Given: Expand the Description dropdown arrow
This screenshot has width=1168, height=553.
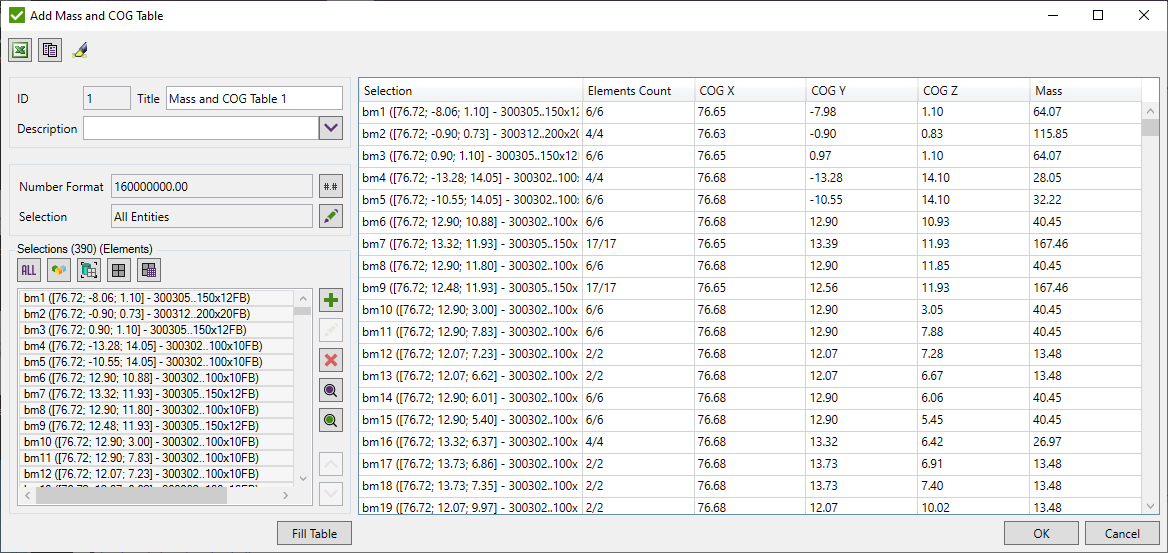Looking at the screenshot, I should (x=331, y=128).
